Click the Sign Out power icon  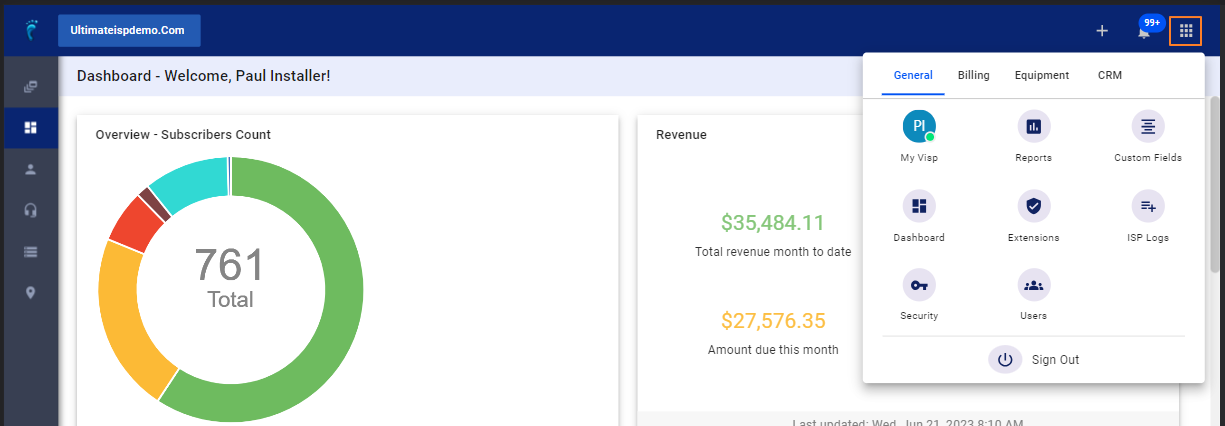point(1005,360)
